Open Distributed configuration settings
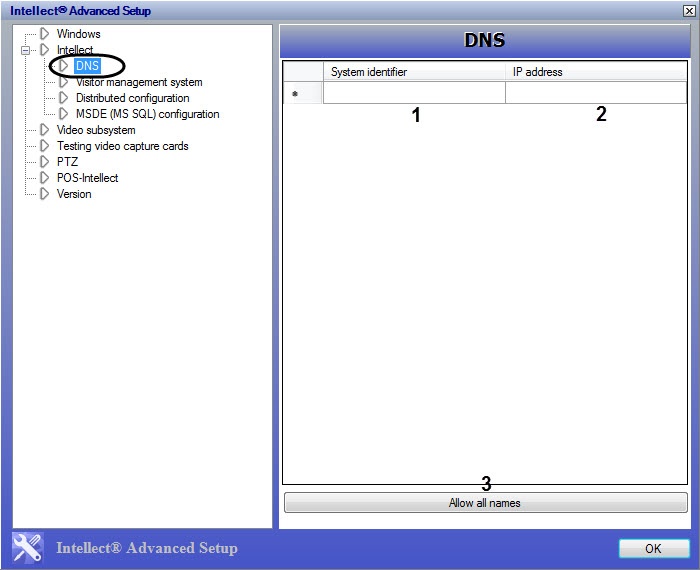700x570 pixels. [133, 98]
